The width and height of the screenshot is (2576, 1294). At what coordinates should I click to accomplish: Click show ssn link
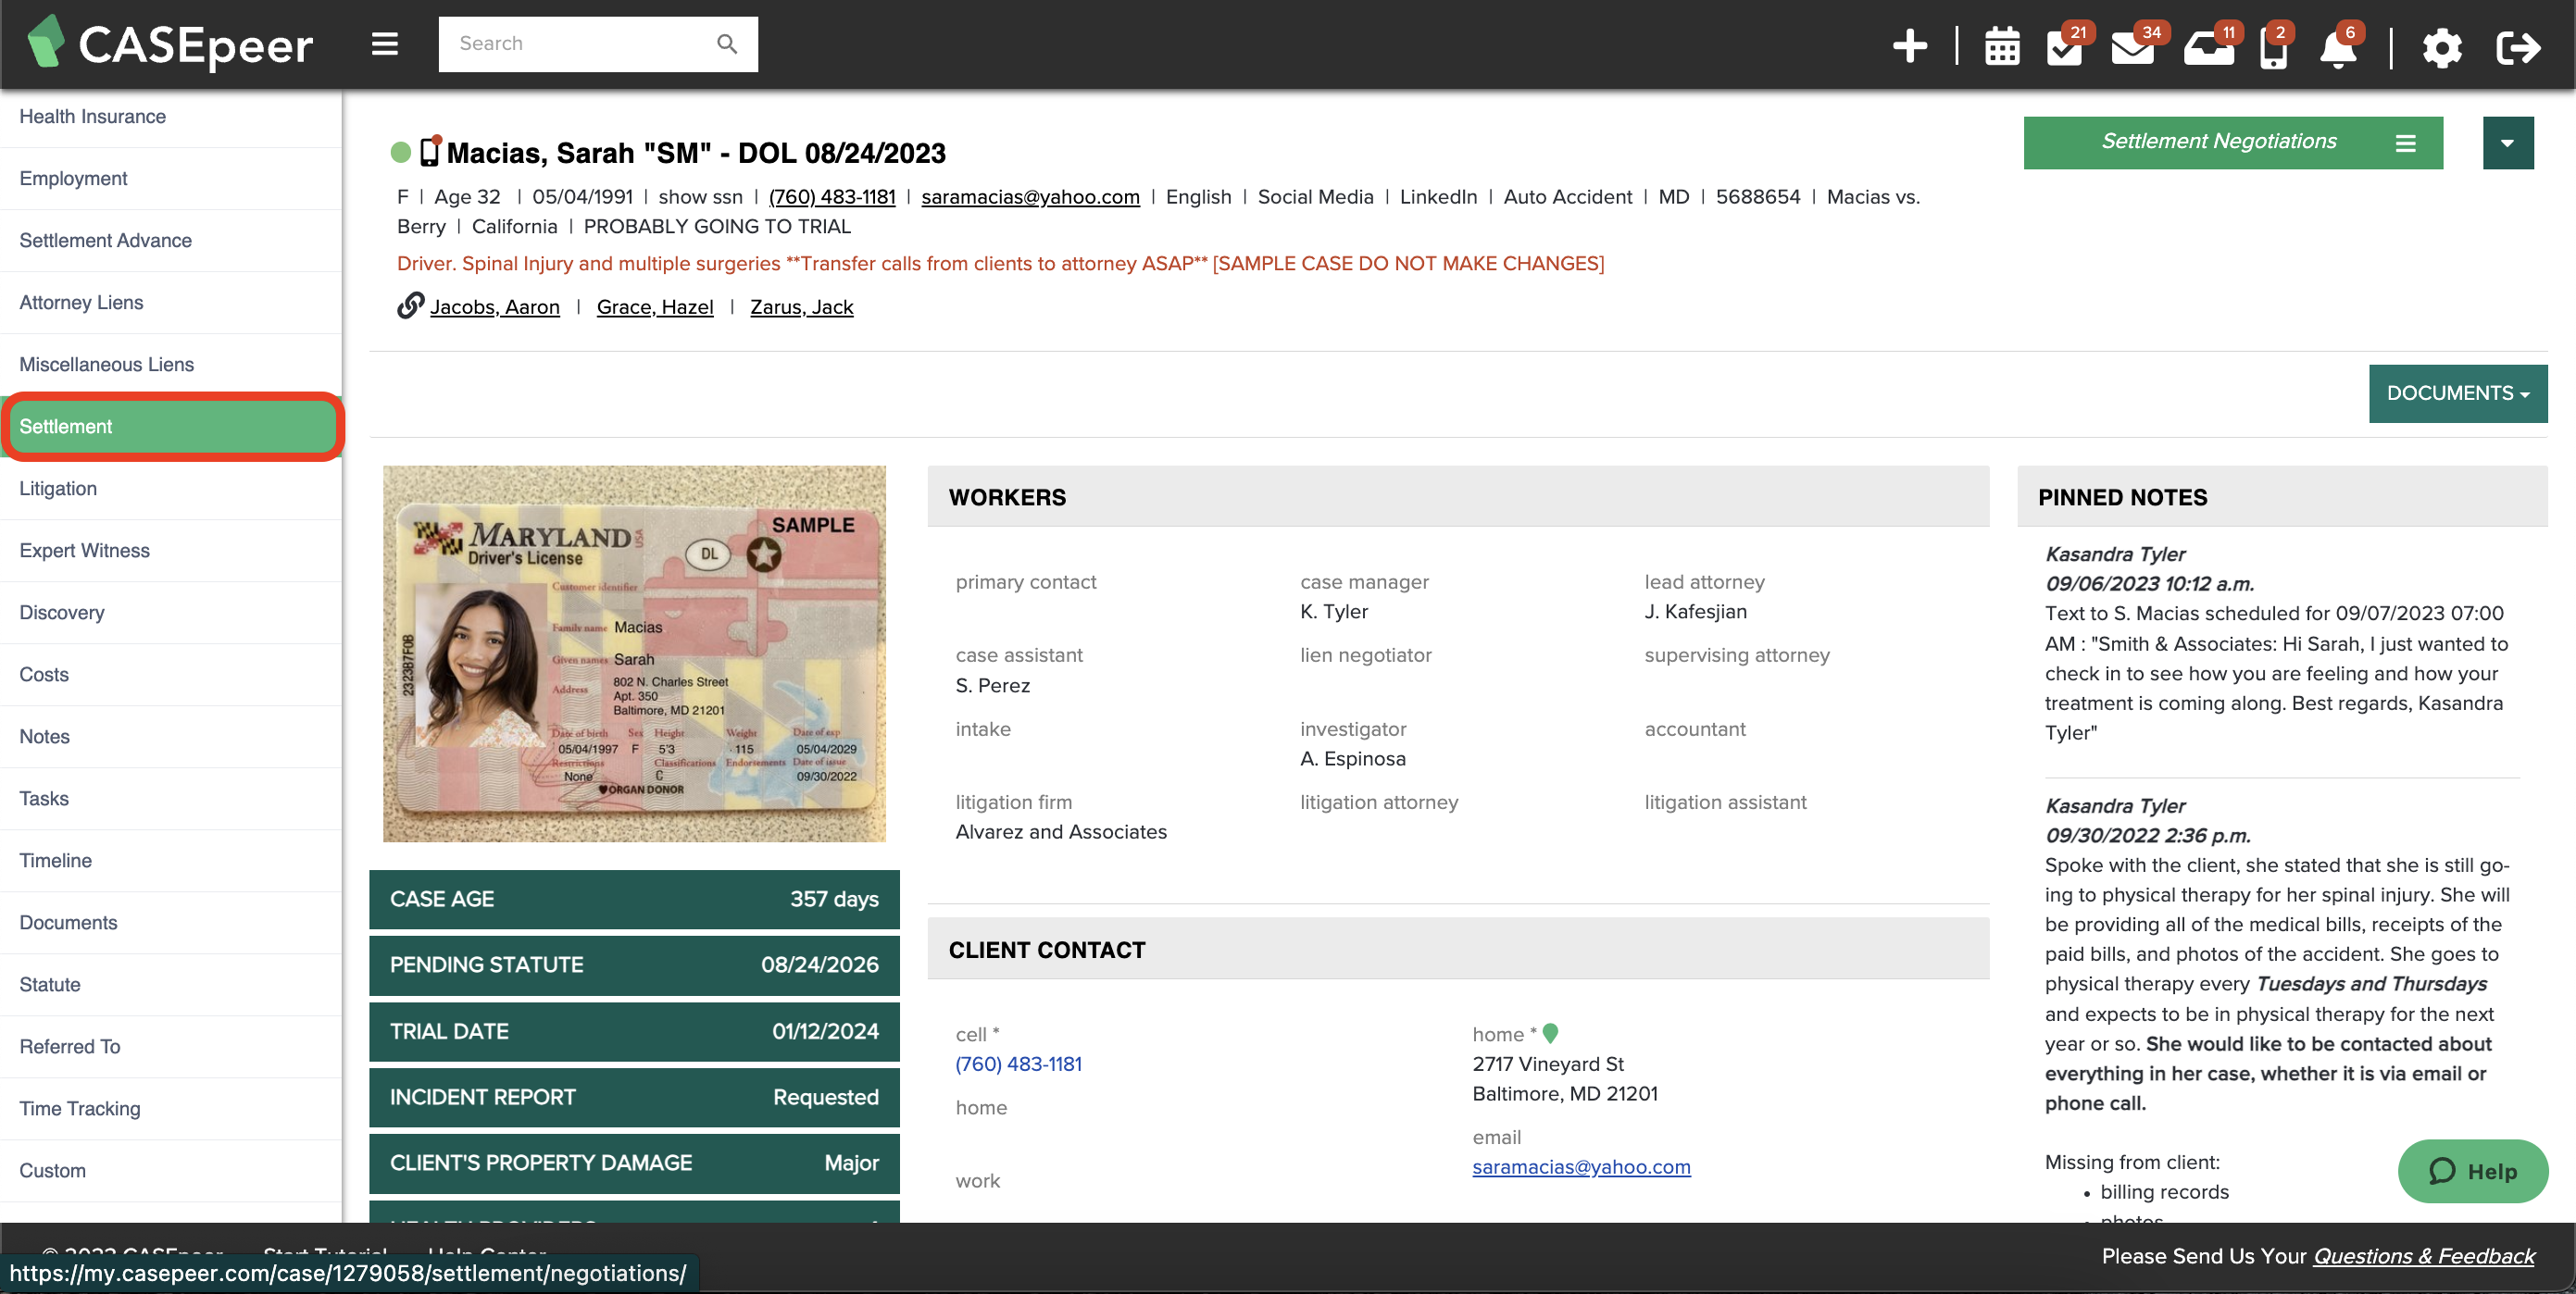(700, 197)
